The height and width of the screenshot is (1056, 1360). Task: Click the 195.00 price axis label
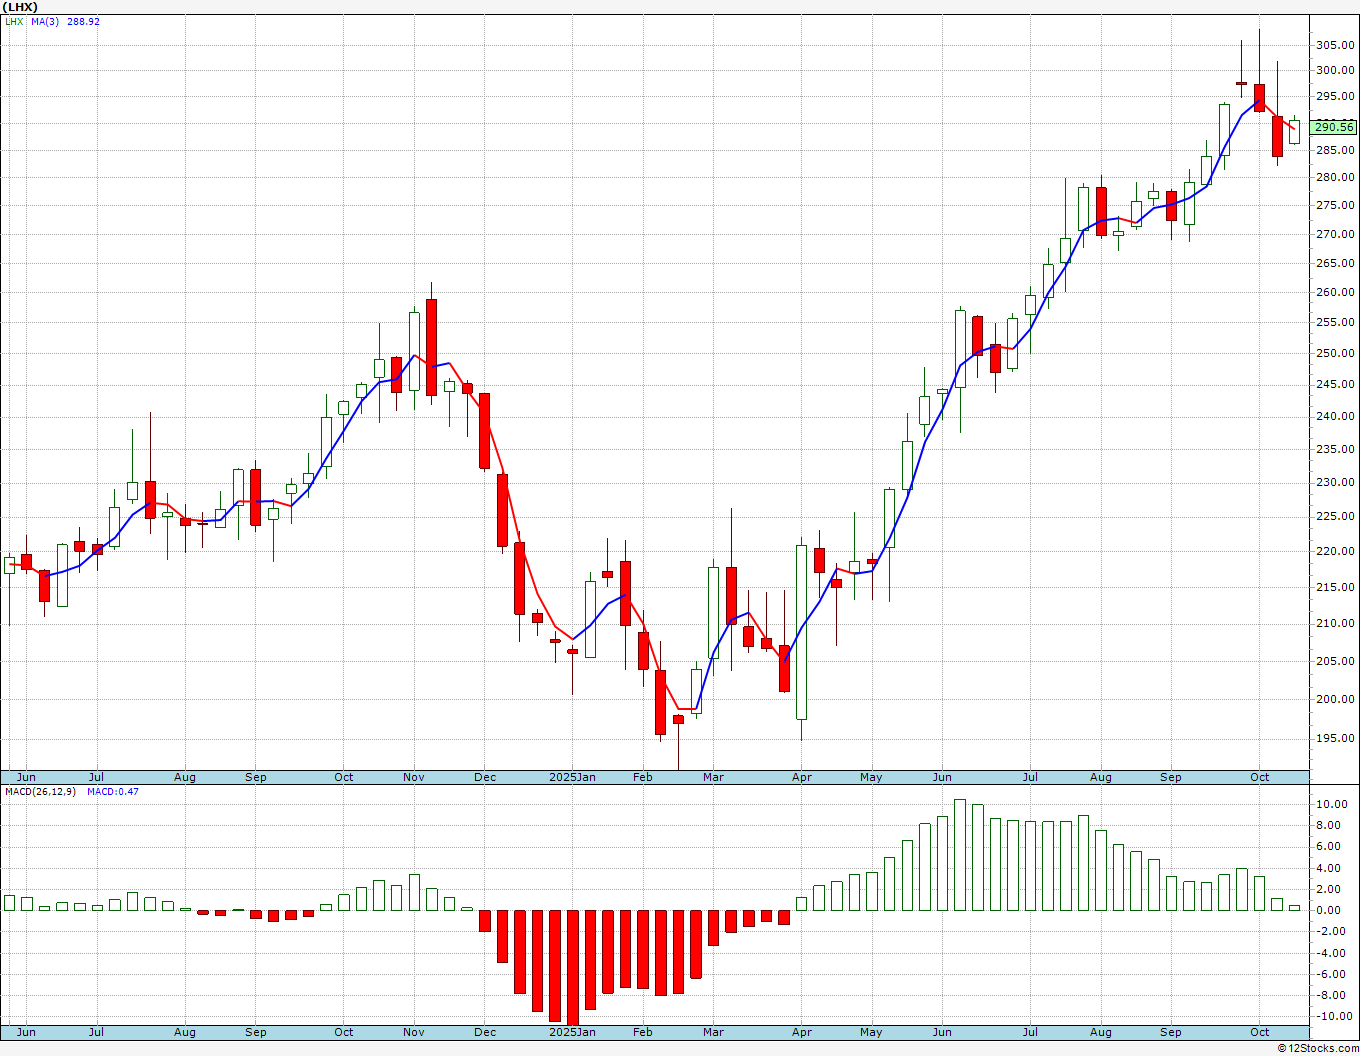click(x=1335, y=739)
